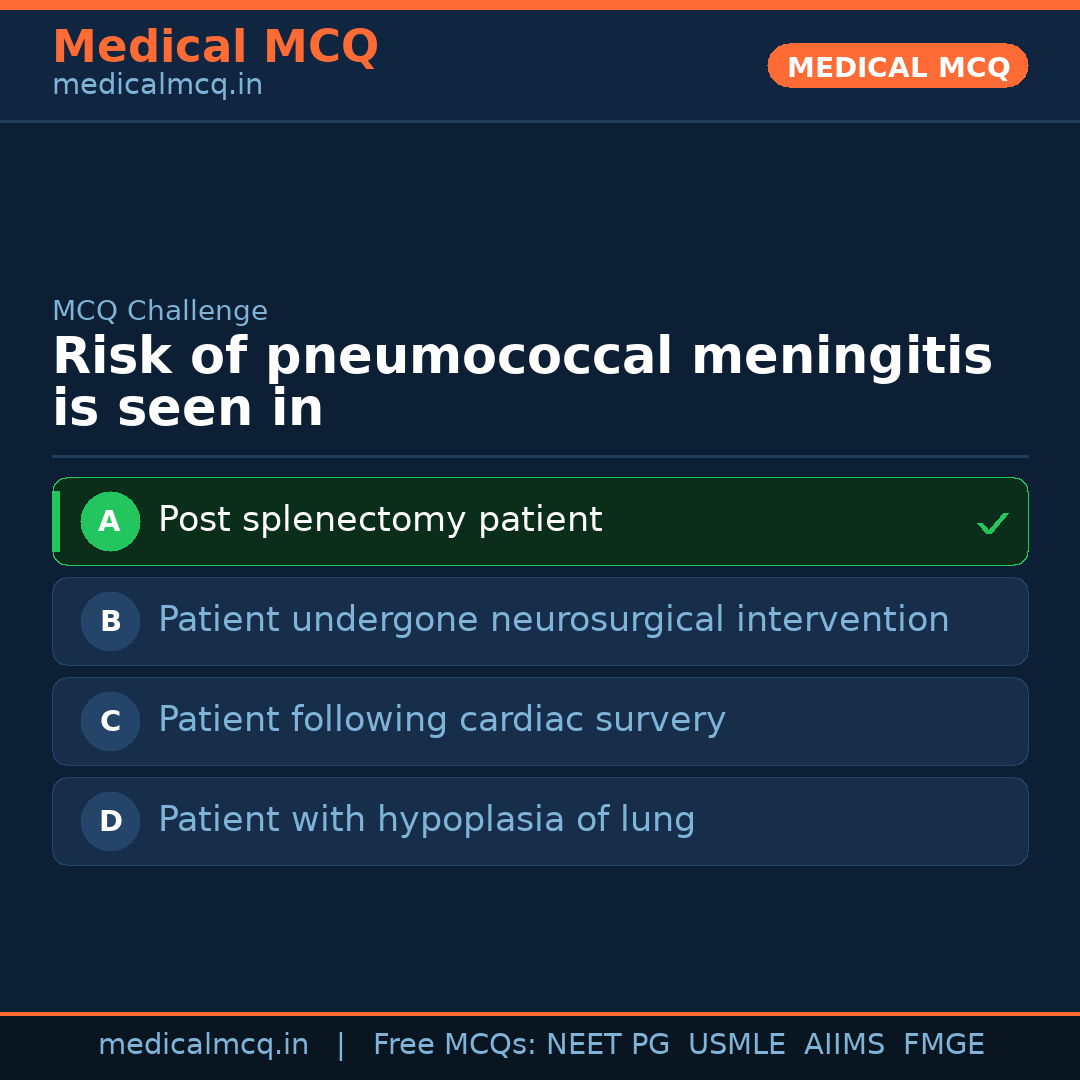Image resolution: width=1080 pixels, height=1080 pixels.
Task: Select answer text 'Post splenectomy patient'
Action: tap(380, 520)
